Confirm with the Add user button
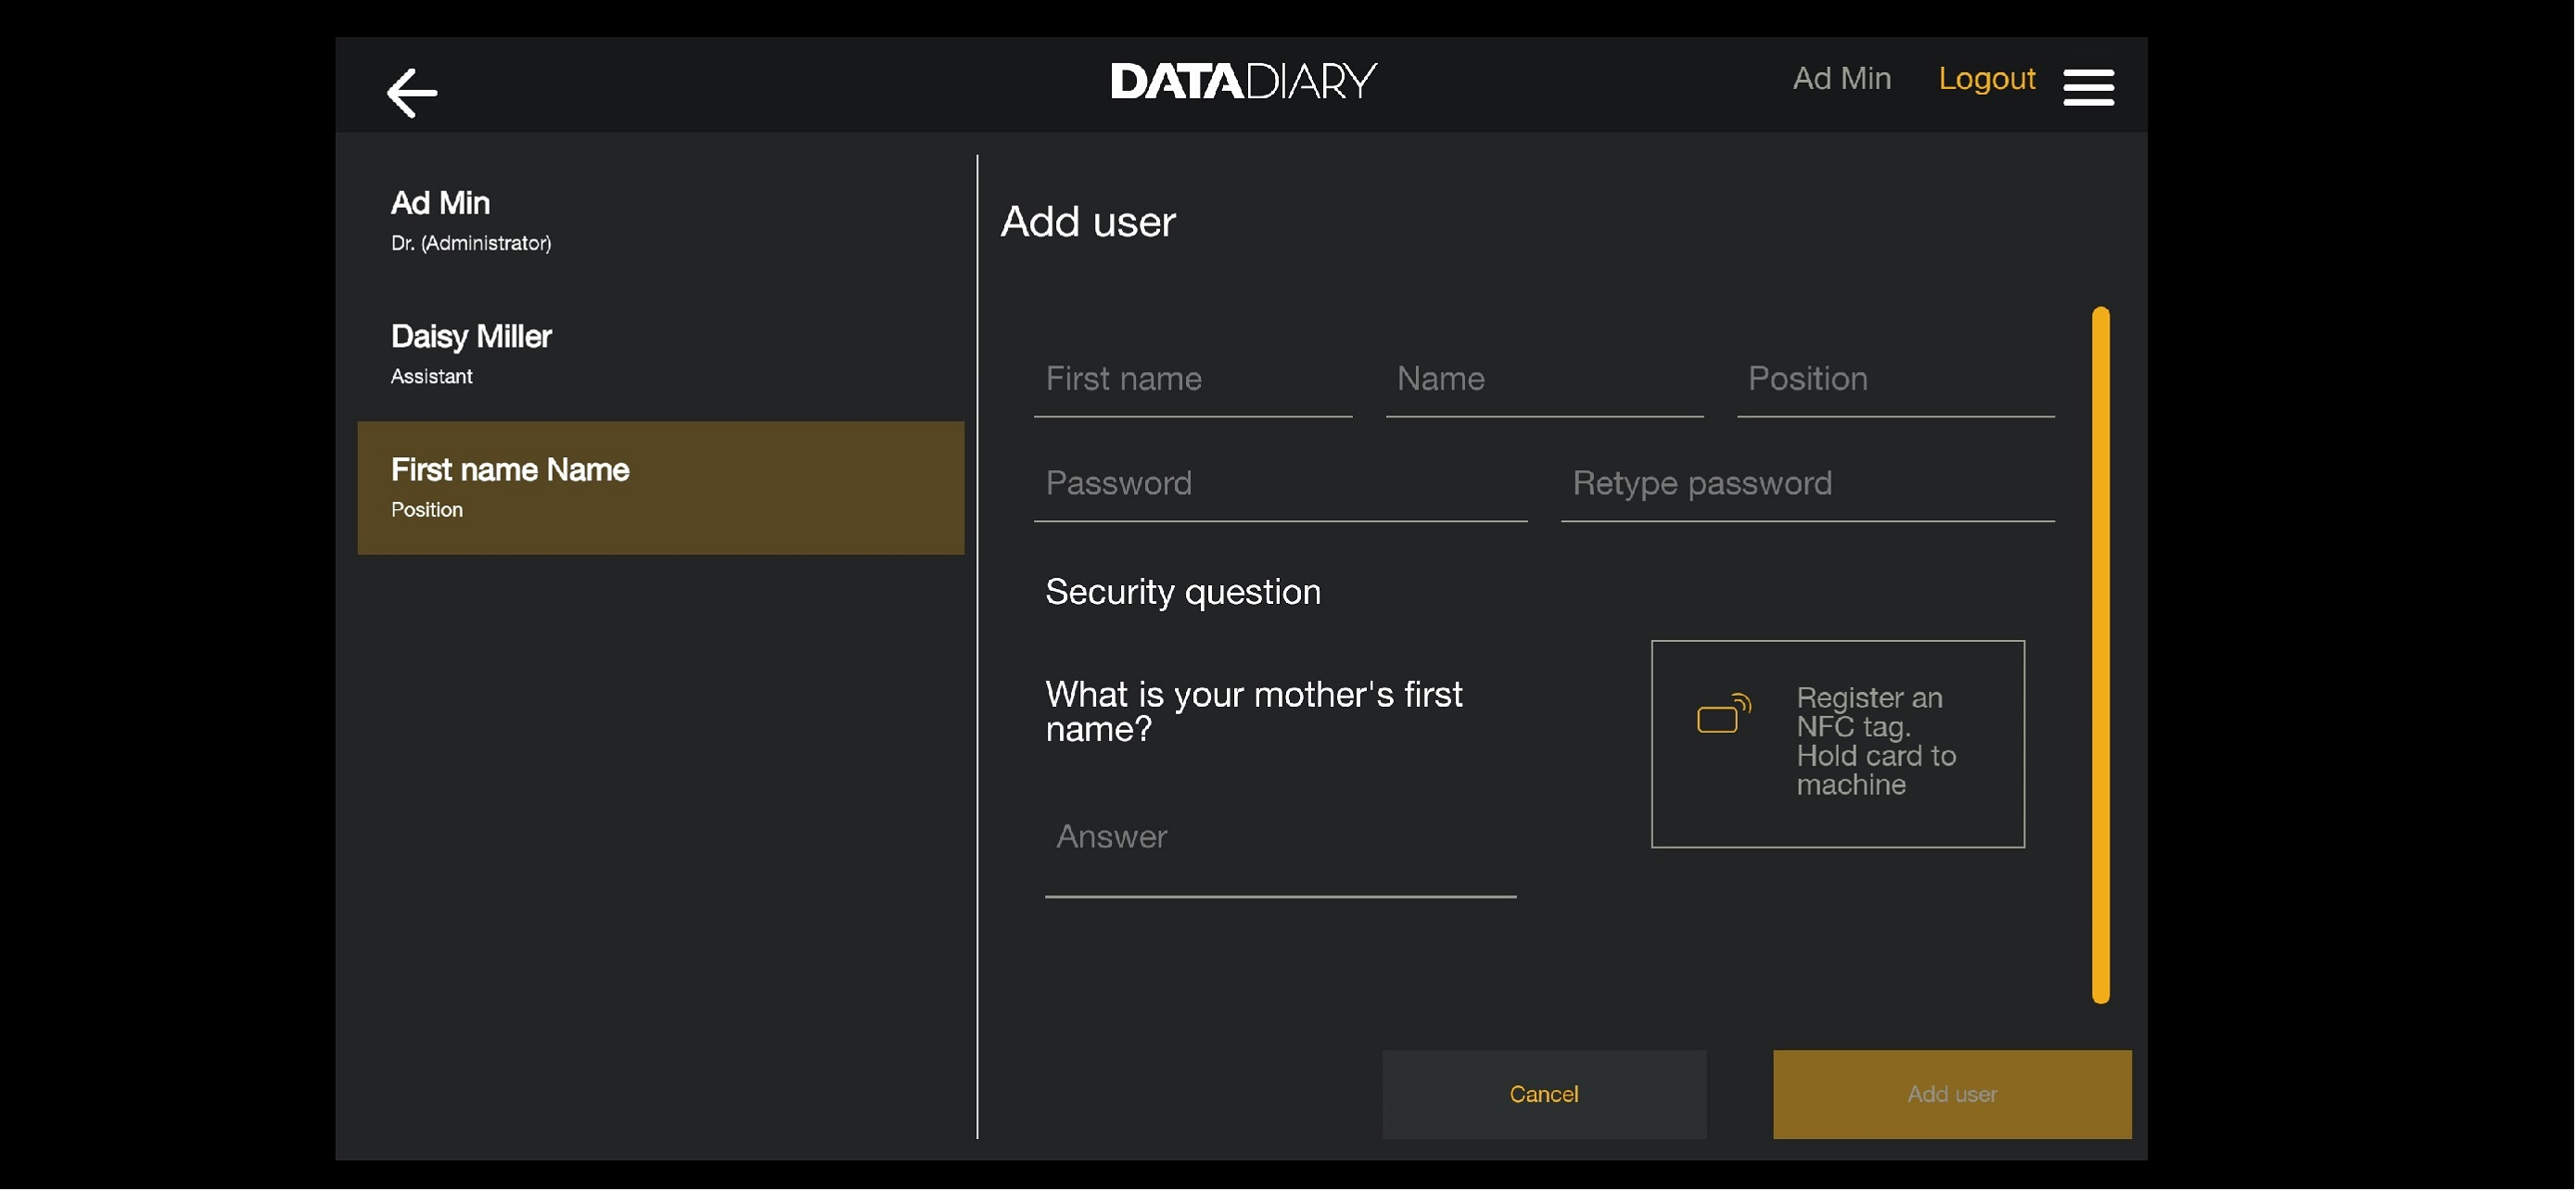Screen dimensions: 2576x1191 (1951, 1095)
